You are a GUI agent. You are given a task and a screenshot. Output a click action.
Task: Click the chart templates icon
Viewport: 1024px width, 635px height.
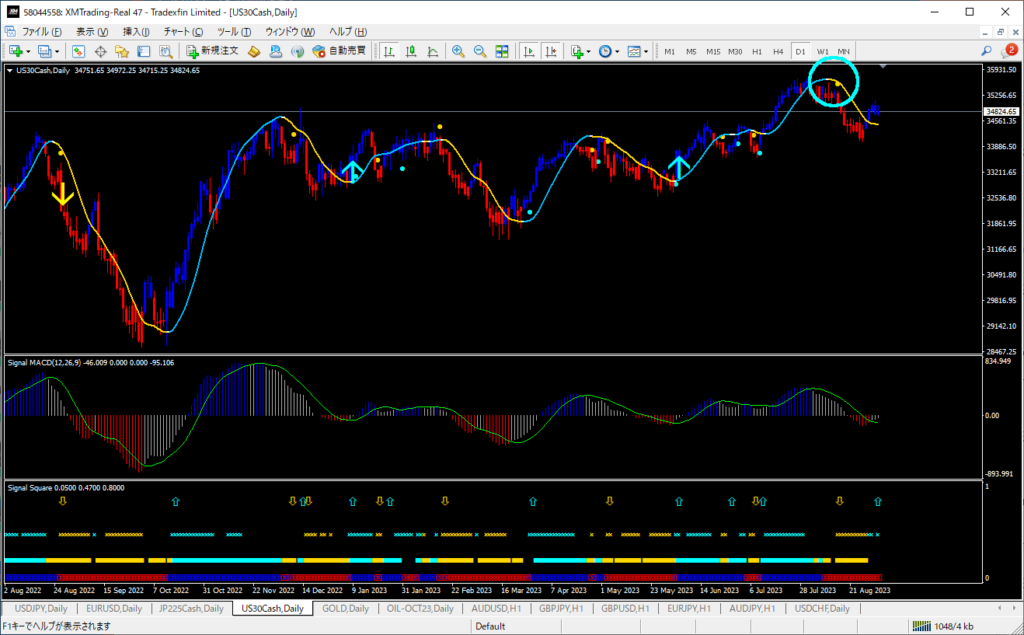coord(633,52)
